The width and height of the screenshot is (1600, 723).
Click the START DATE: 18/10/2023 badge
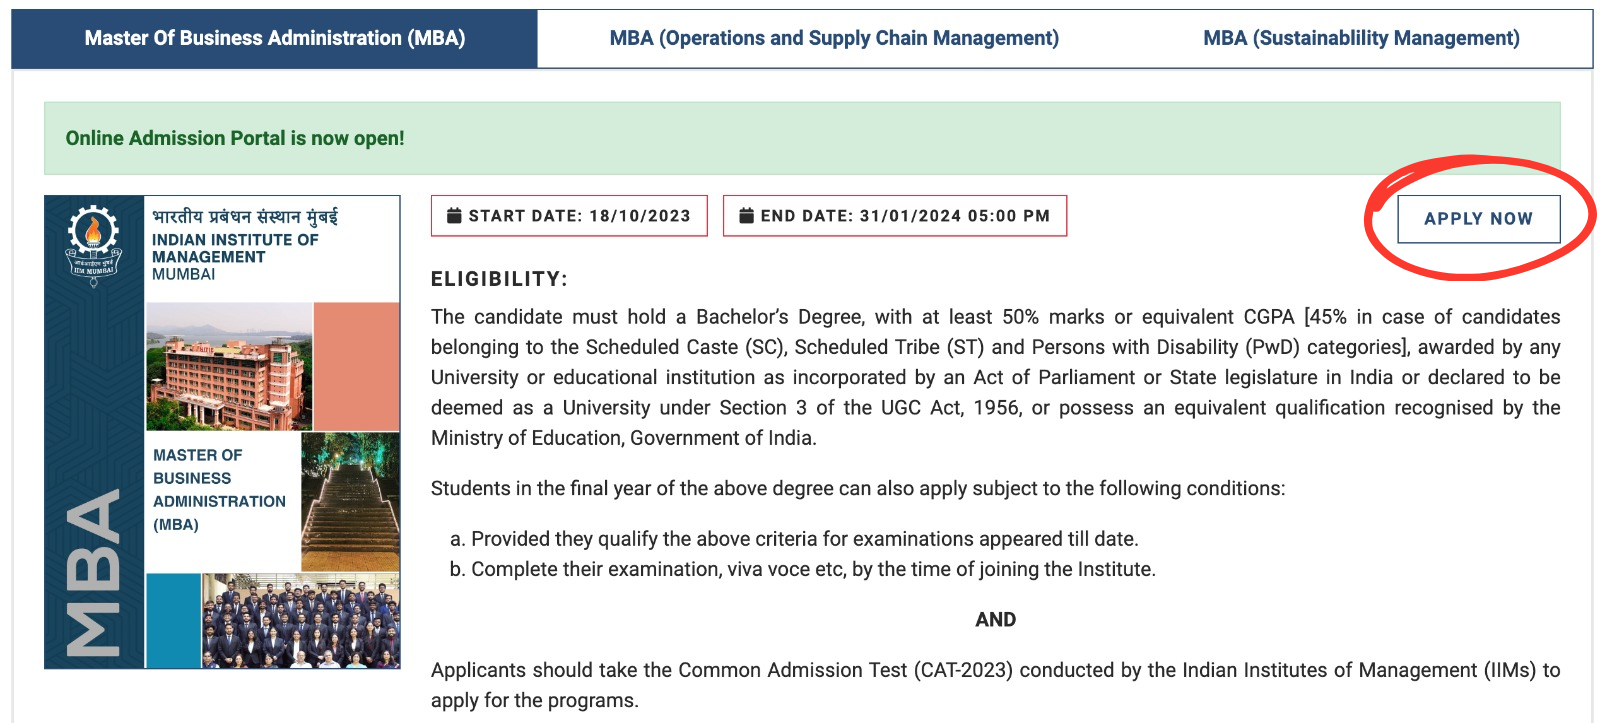568,215
